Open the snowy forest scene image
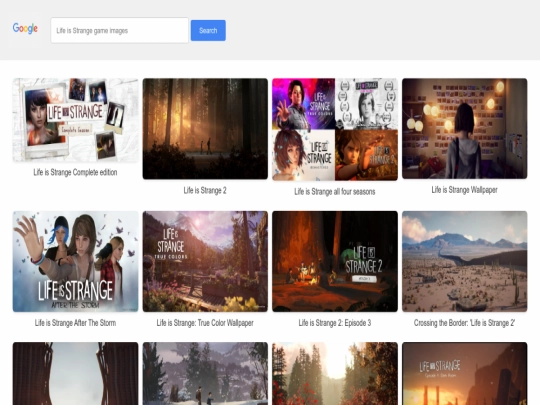 click(205, 373)
